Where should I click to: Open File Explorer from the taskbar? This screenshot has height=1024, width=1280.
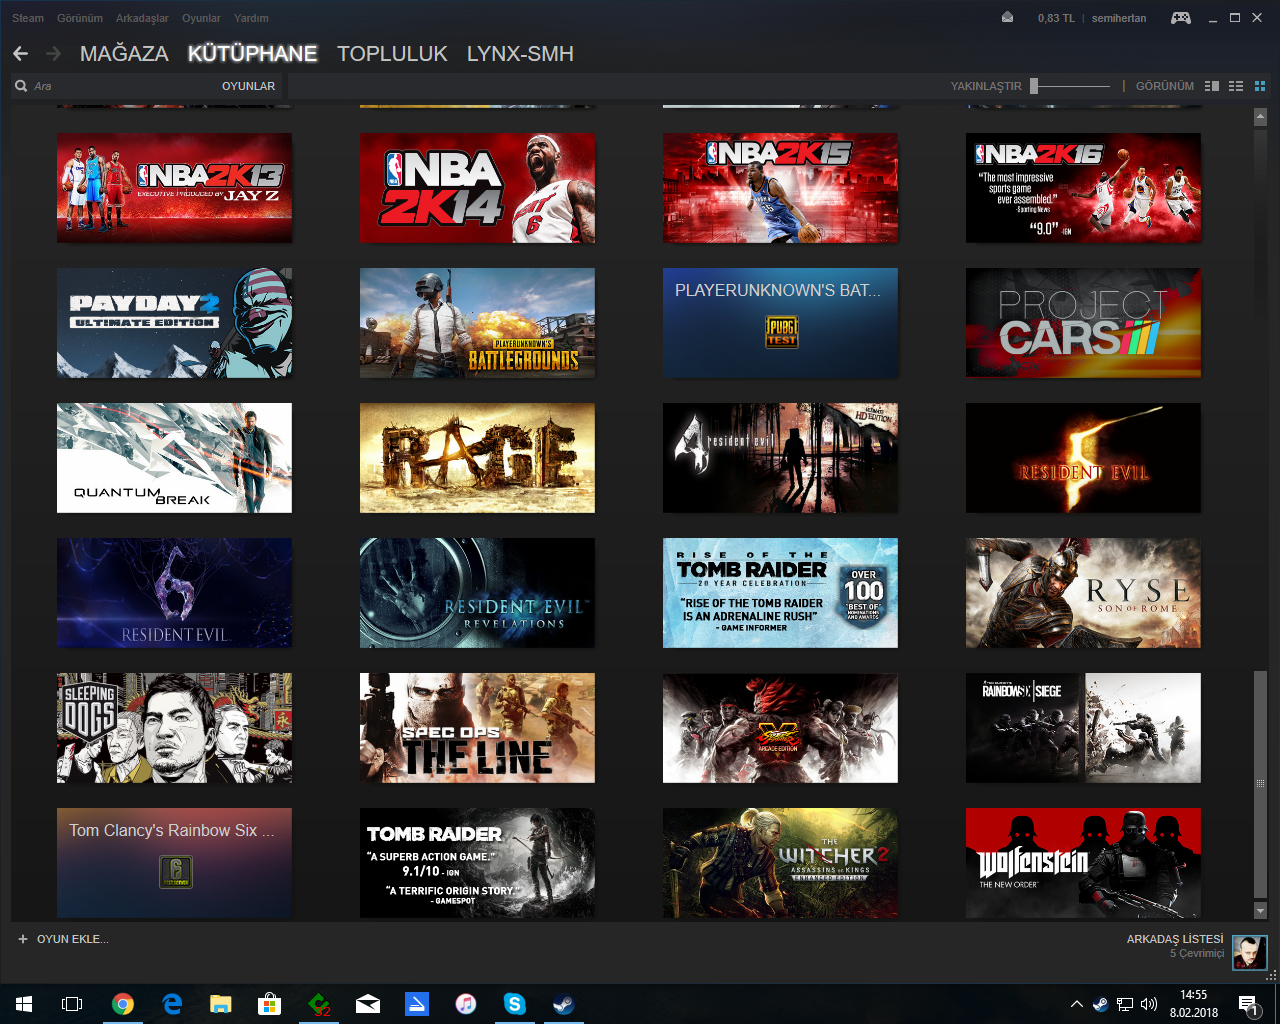tap(221, 1004)
